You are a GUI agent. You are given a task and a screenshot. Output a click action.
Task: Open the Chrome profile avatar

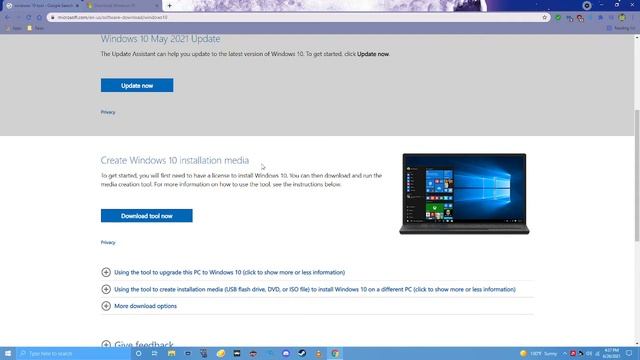click(x=622, y=18)
